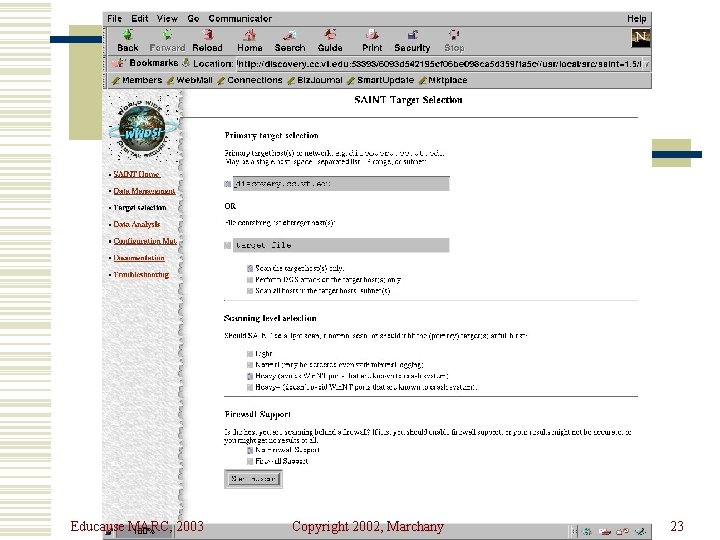Image resolution: width=720 pixels, height=540 pixels.
Task: Open the Go menu
Action: (193, 18)
